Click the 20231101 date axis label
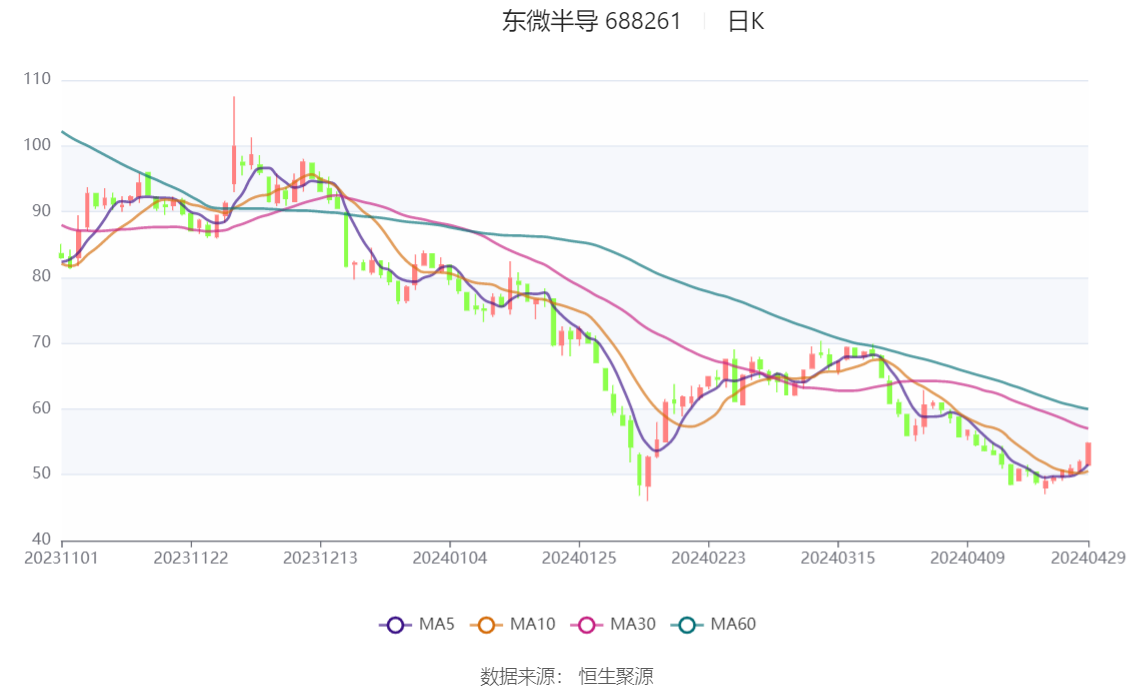 62,558
